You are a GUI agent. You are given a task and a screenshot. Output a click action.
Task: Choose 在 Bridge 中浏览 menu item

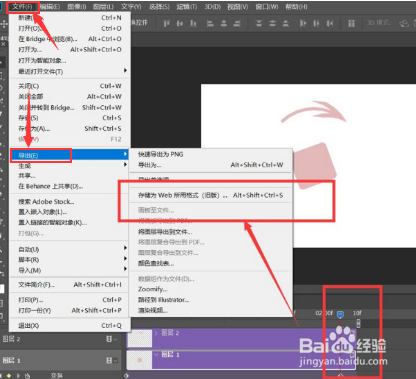pos(70,39)
